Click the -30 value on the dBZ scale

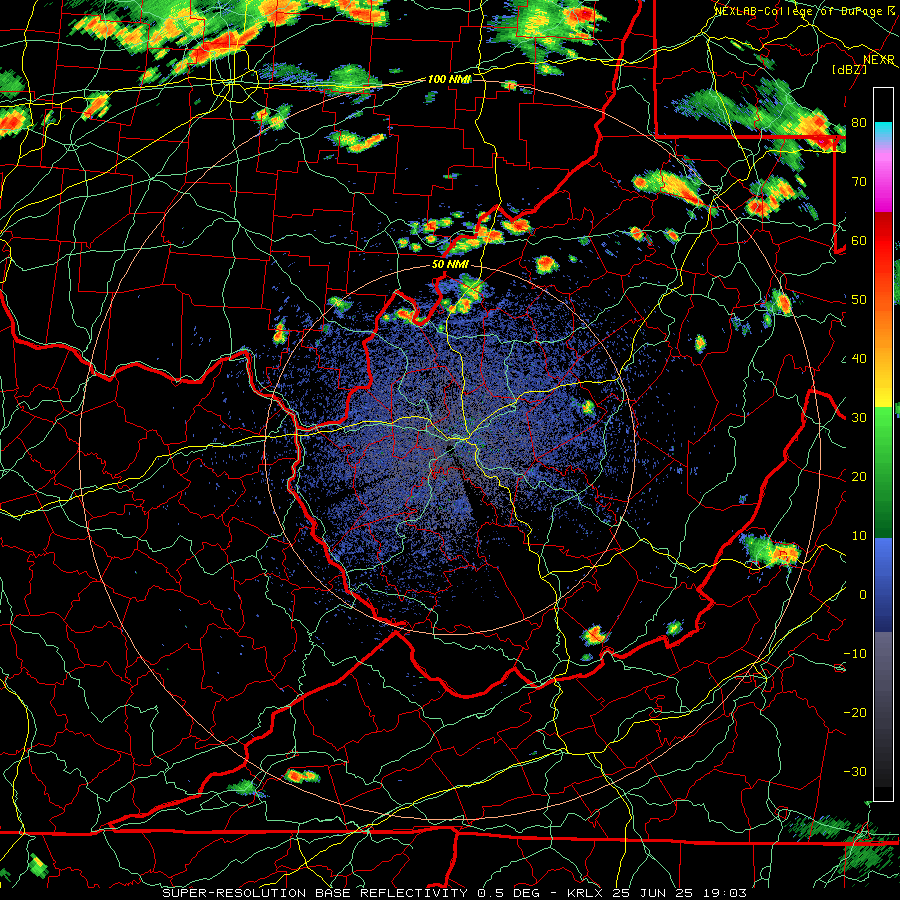[x=855, y=771]
